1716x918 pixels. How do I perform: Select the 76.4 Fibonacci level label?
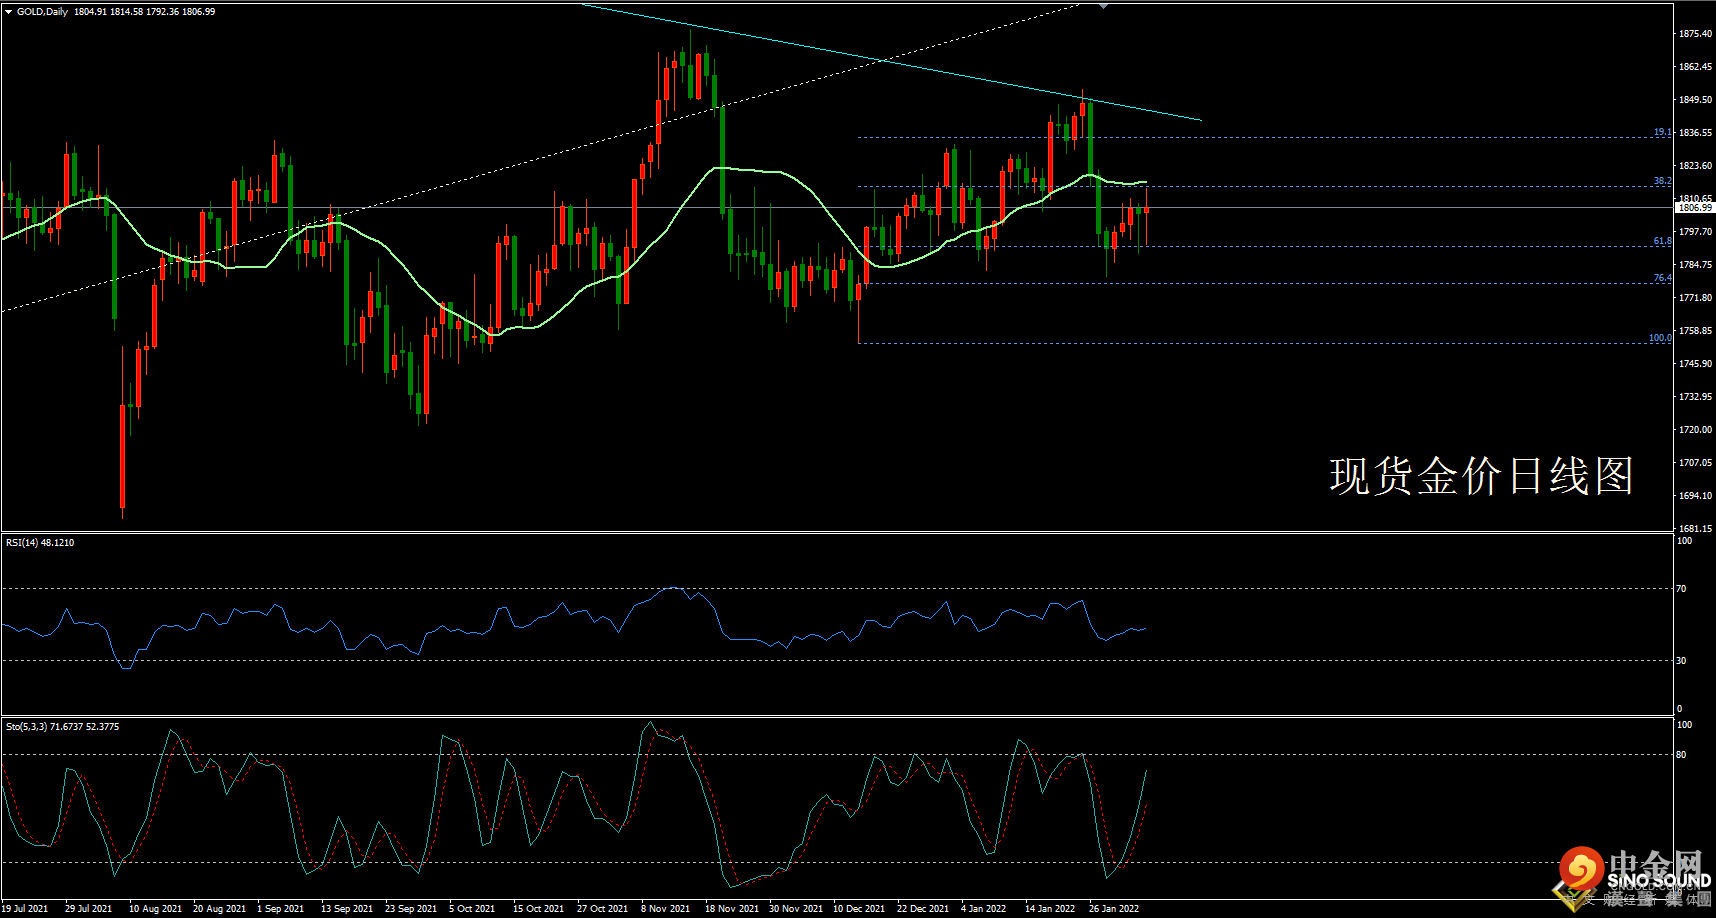pos(1662,278)
